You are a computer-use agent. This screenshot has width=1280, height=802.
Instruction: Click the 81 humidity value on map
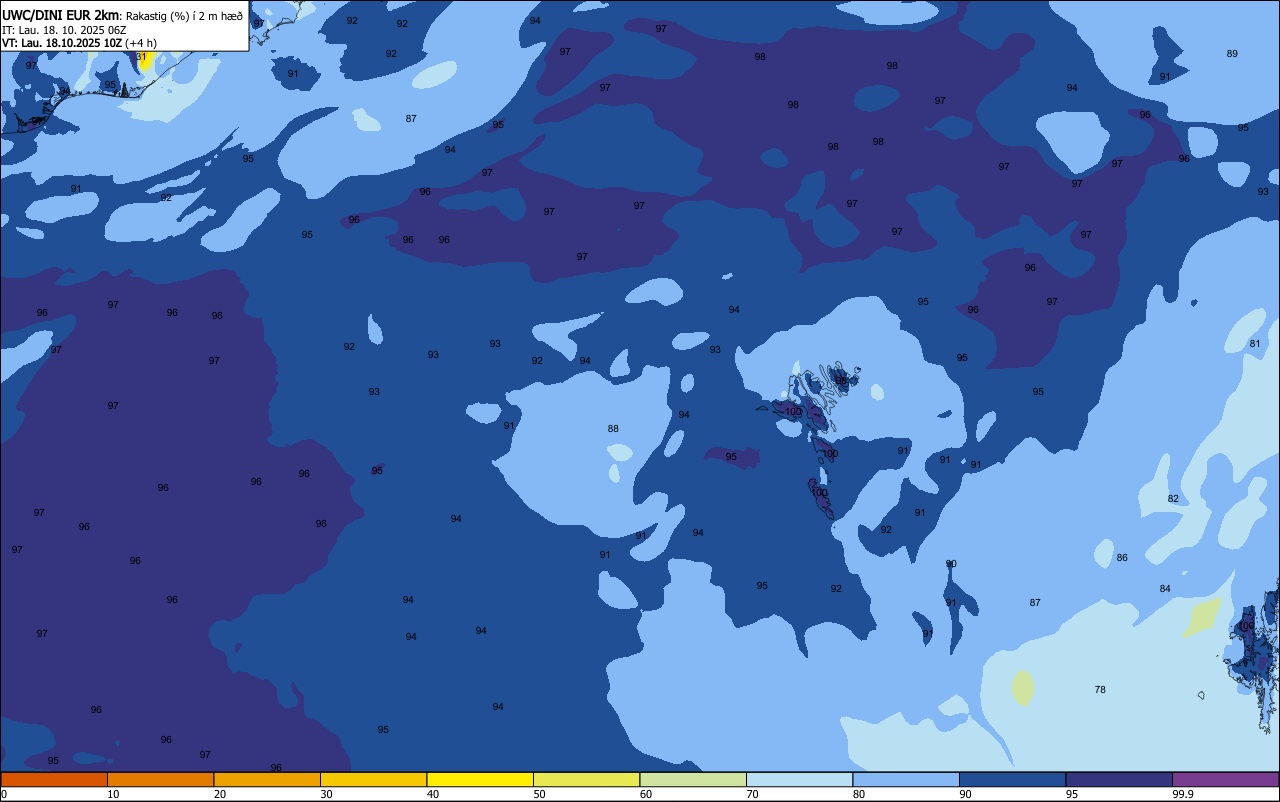pyautogui.click(x=1255, y=344)
